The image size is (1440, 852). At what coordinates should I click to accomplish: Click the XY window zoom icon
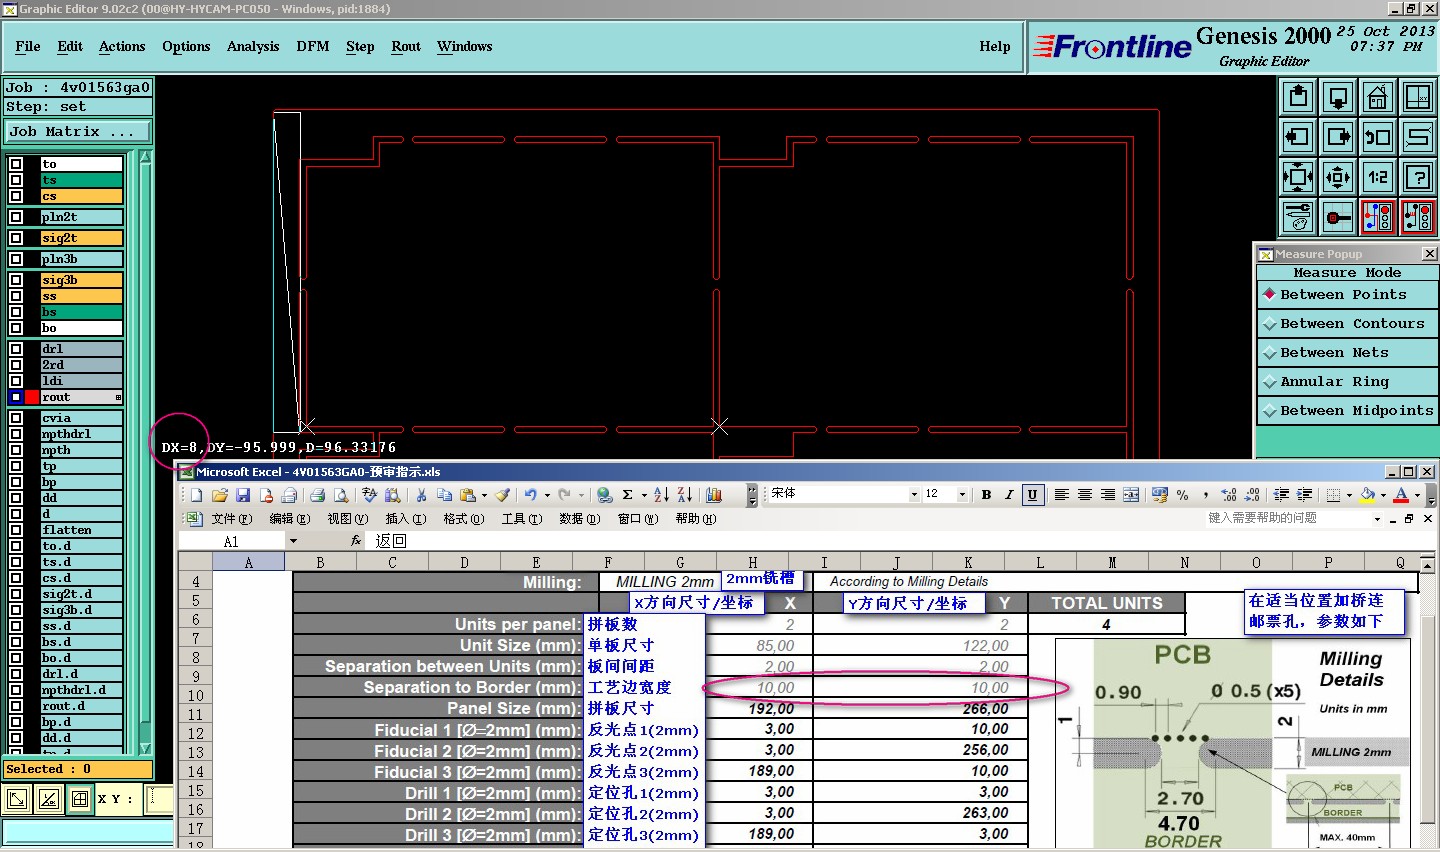1418,97
